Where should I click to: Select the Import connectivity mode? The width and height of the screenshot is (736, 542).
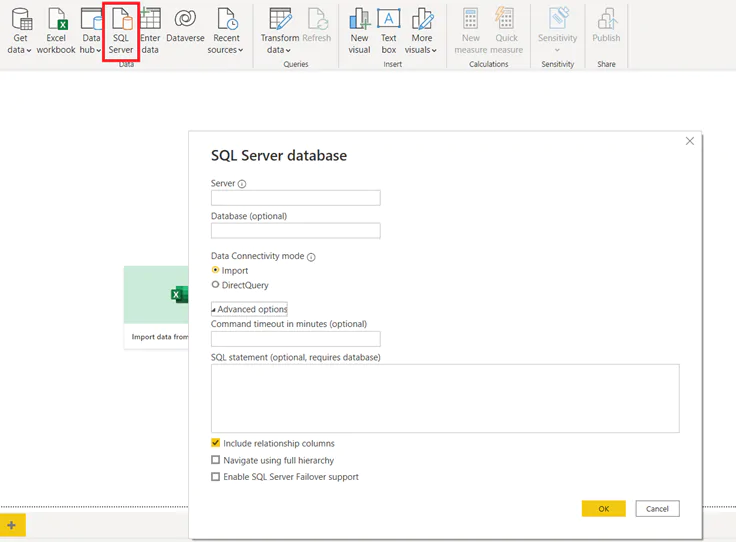pos(215,270)
